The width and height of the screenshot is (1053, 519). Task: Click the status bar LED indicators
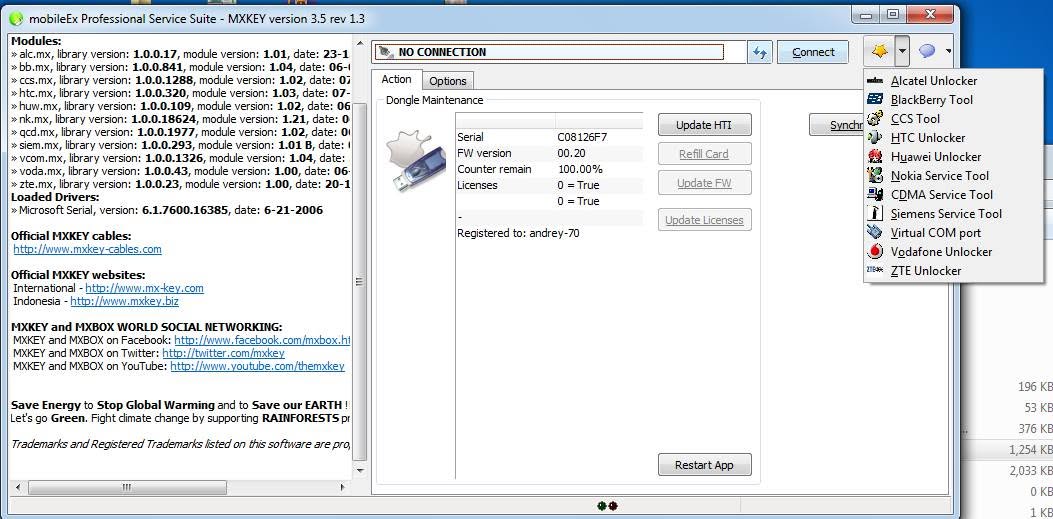[x=607, y=506]
